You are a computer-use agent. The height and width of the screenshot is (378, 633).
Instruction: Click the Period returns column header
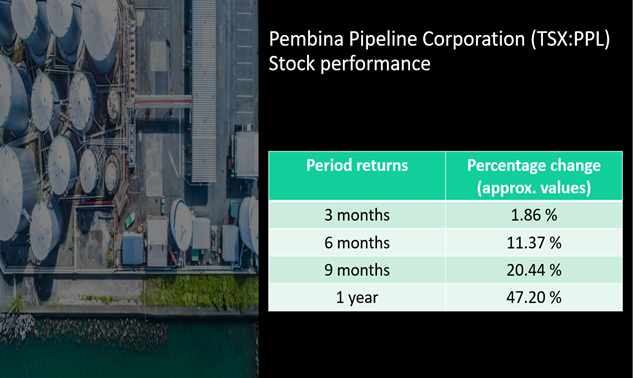pos(357,176)
